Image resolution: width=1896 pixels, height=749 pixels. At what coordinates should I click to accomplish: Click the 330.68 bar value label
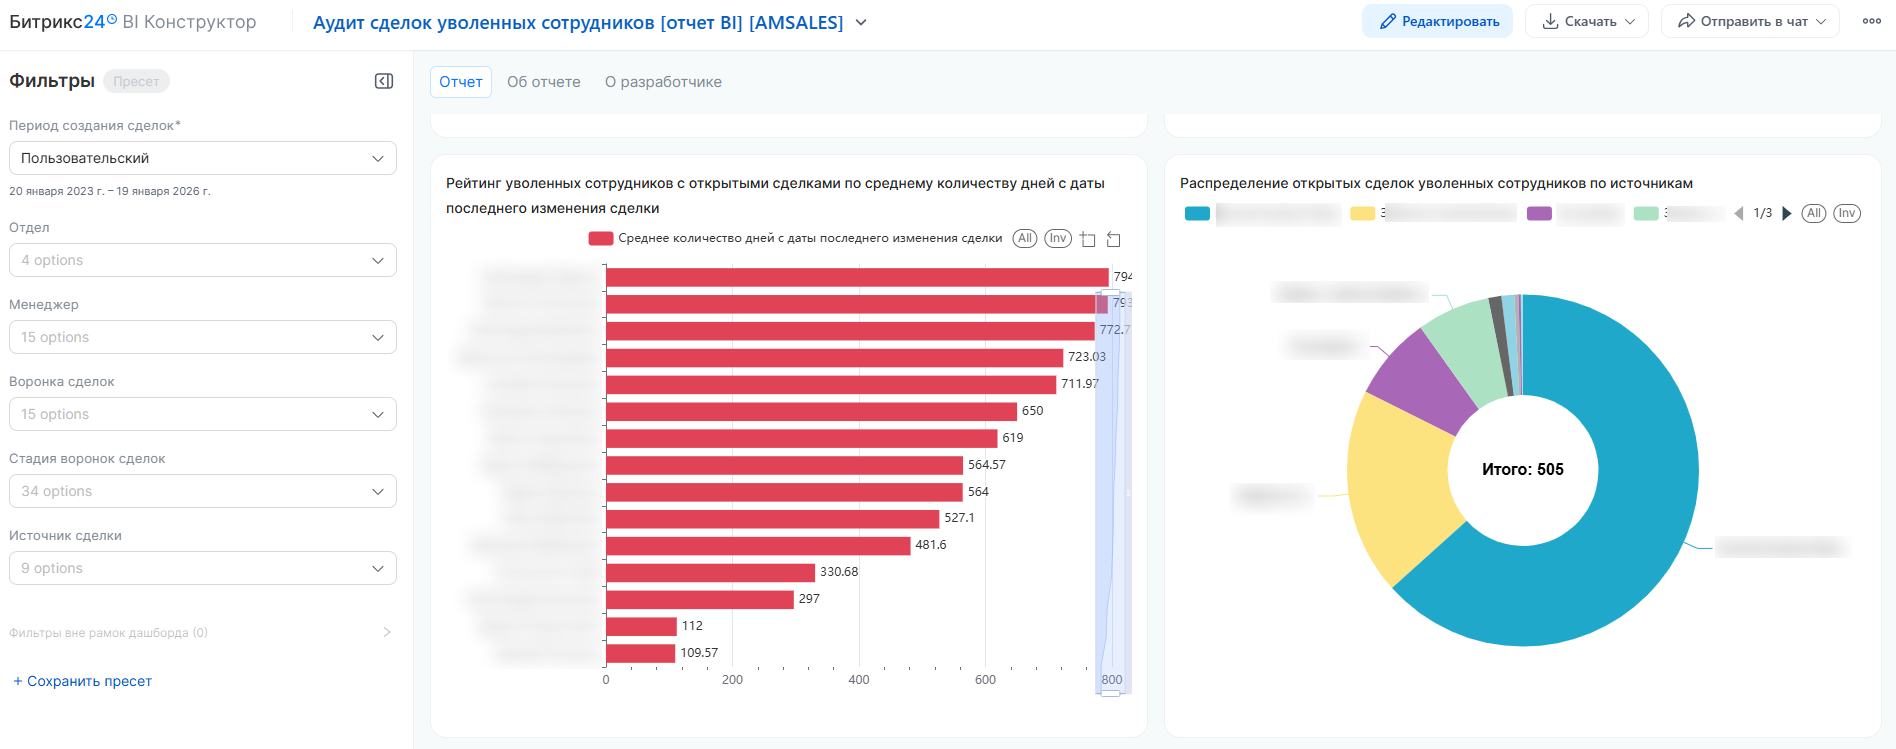pos(839,572)
